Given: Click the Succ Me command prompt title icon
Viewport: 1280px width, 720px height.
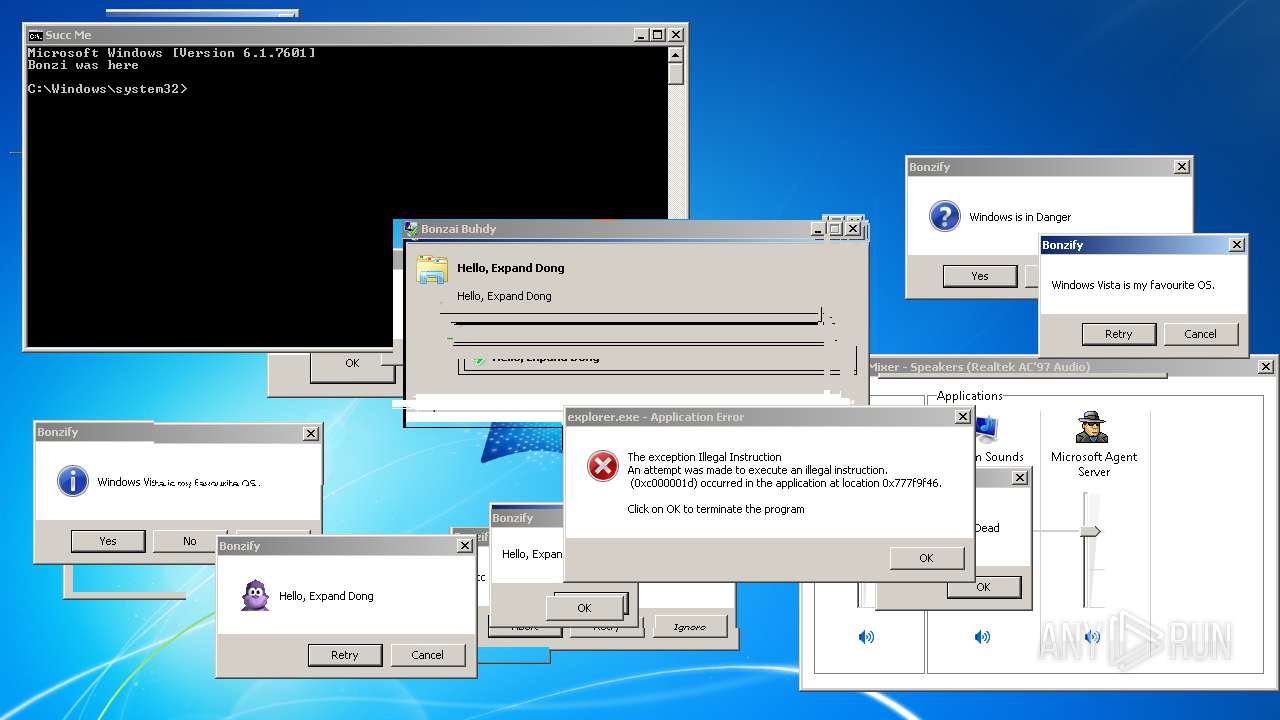Looking at the screenshot, I should pyautogui.click(x=35, y=35).
